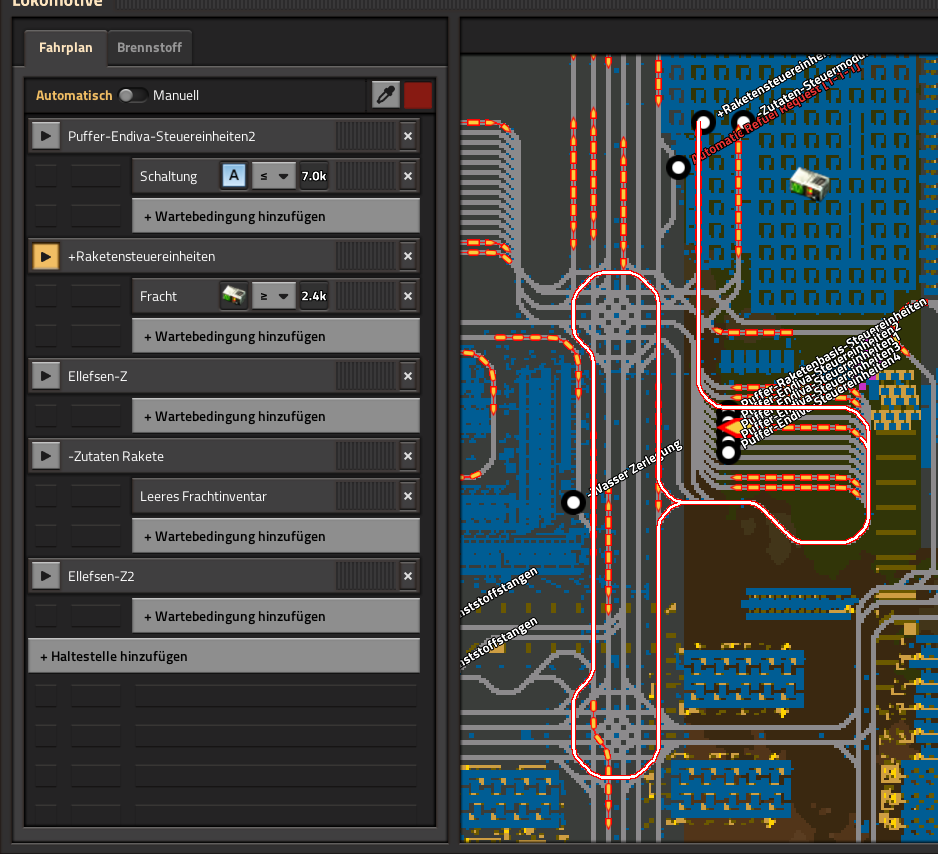Add a wait condition under Ellefsen-Z
Screen dimensions: 938x854
coord(276,416)
